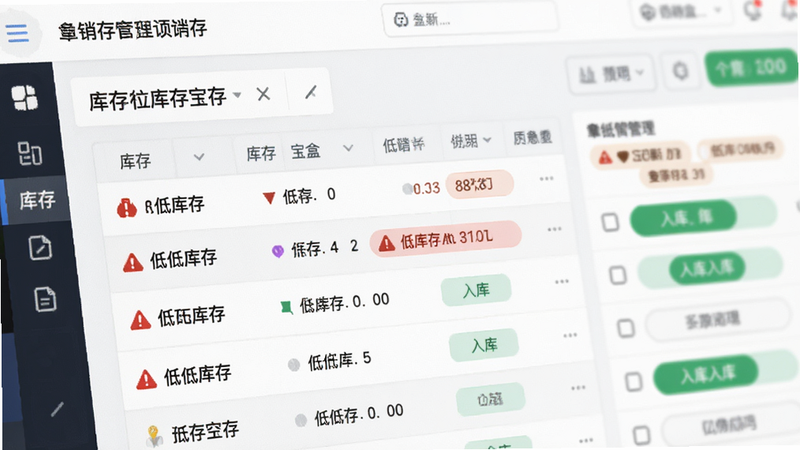The width and height of the screenshot is (800, 450).
Task: Open the chart-icon dropdown in the toolbar
Action: pyautogui.click(x=611, y=74)
